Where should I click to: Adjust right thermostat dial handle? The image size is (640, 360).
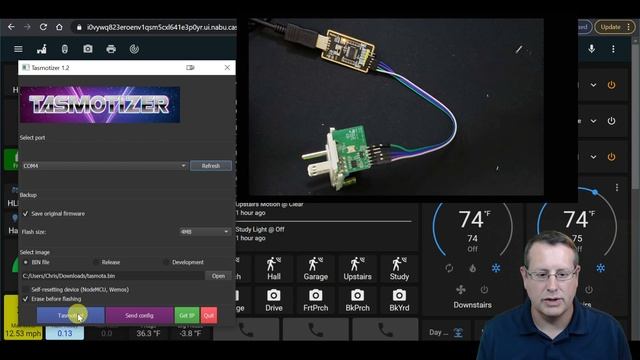pos(595,191)
